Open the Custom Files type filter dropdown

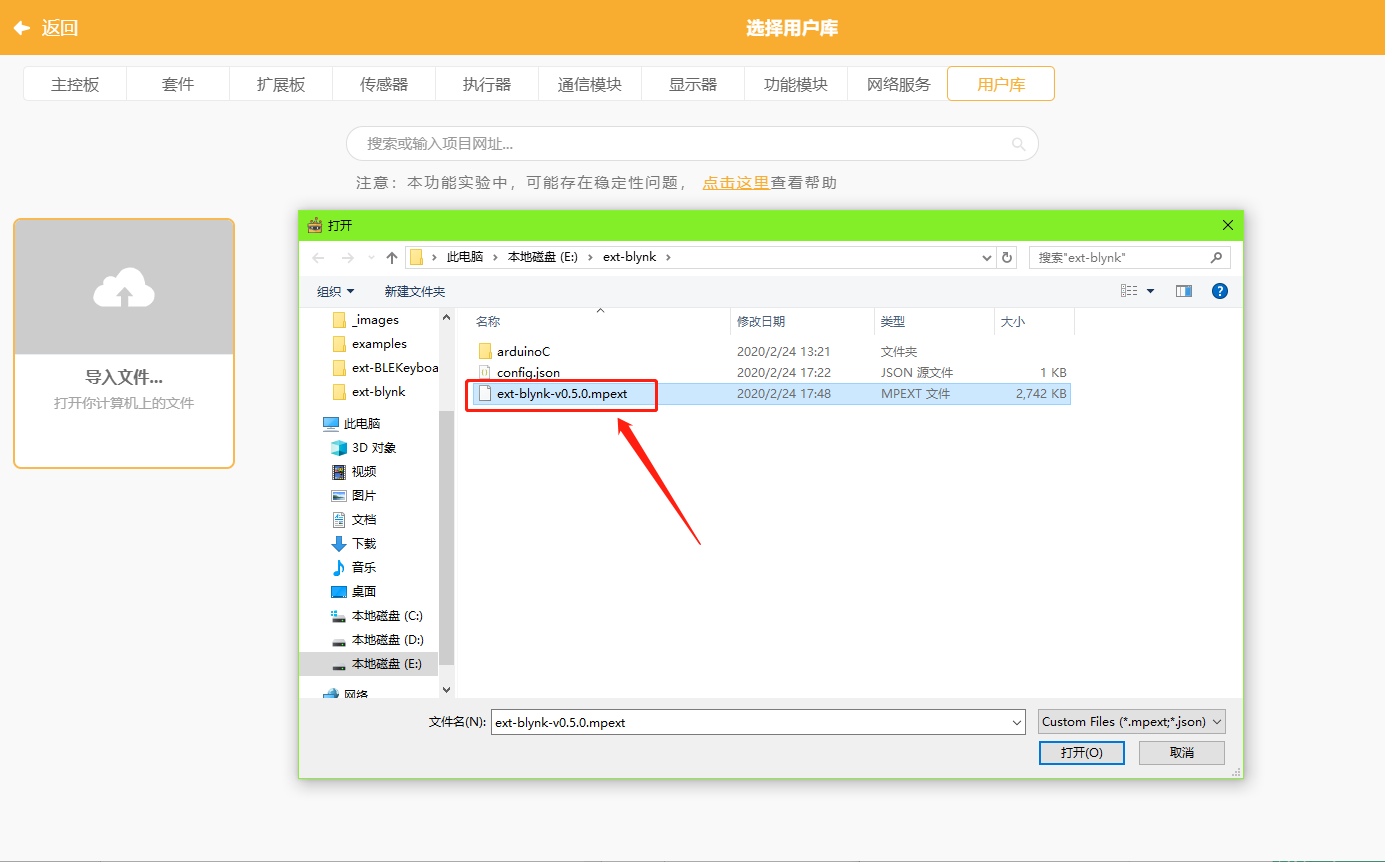point(1132,722)
